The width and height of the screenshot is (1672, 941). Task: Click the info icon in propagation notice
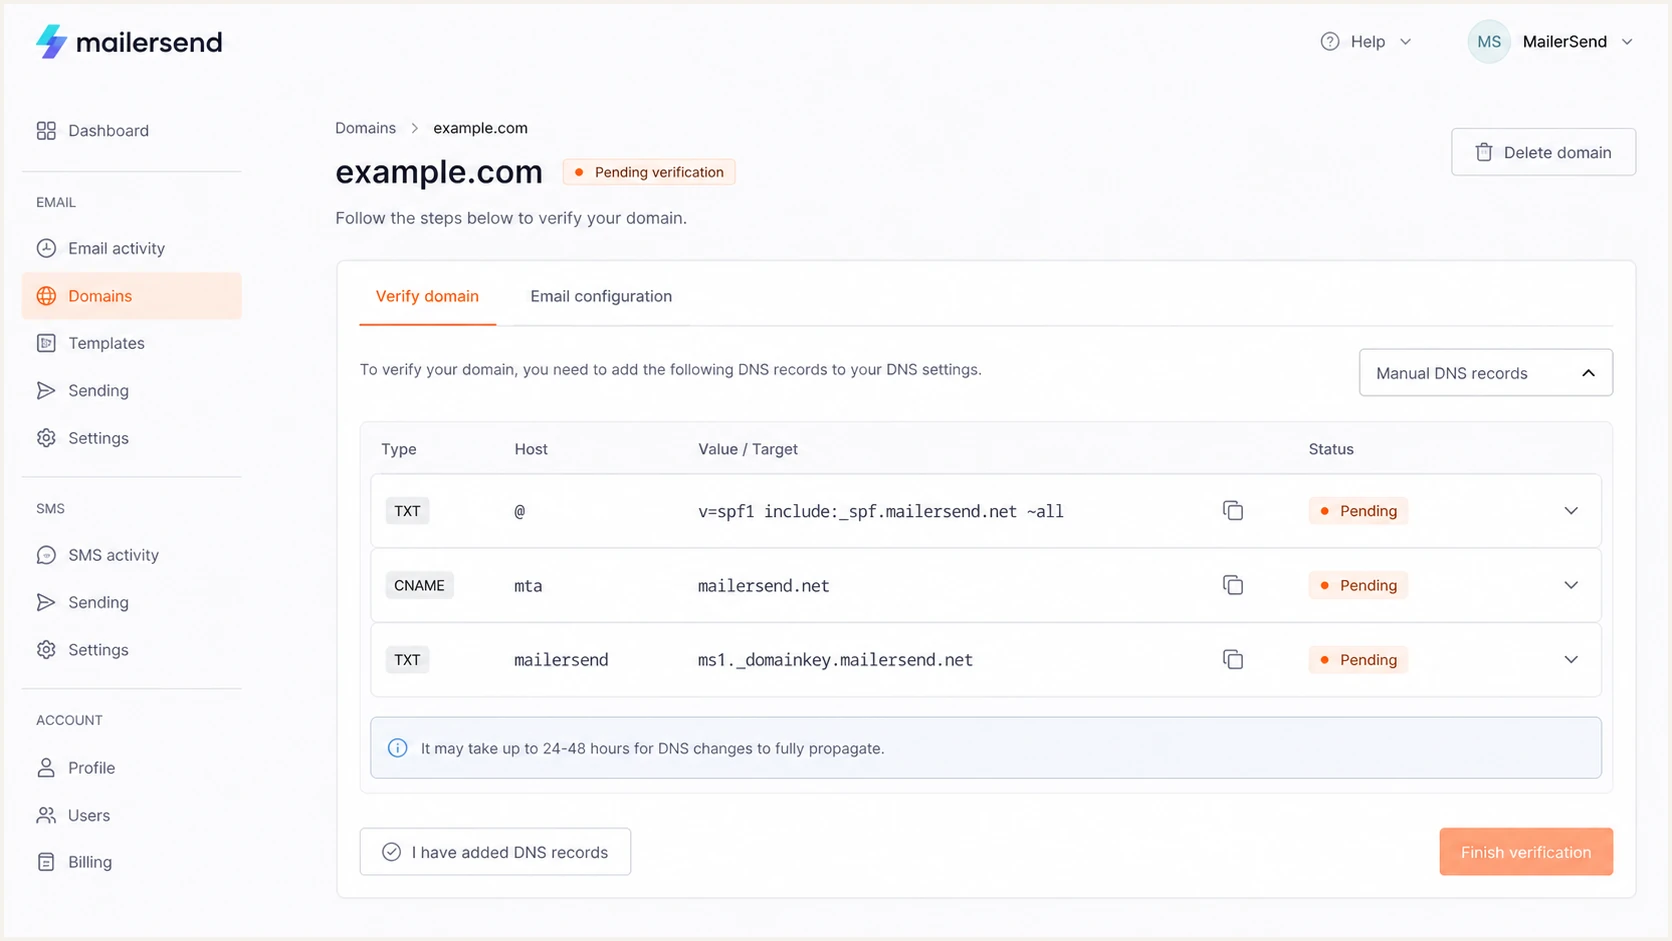point(397,748)
